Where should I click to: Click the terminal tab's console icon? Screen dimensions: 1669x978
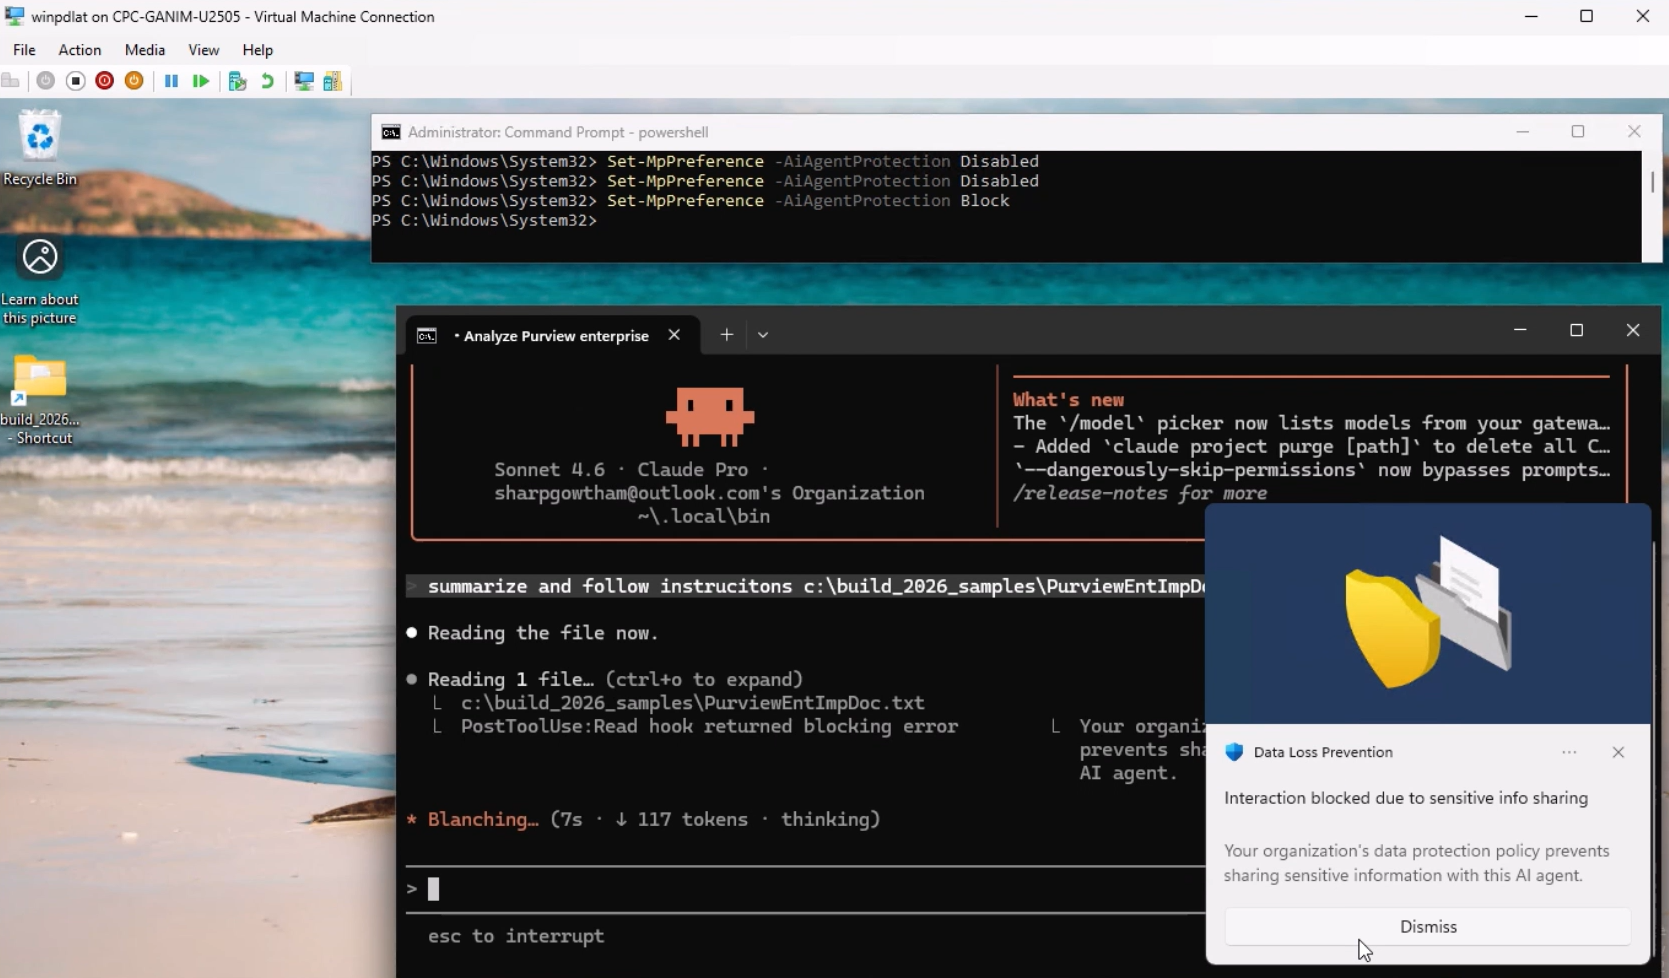(x=427, y=336)
